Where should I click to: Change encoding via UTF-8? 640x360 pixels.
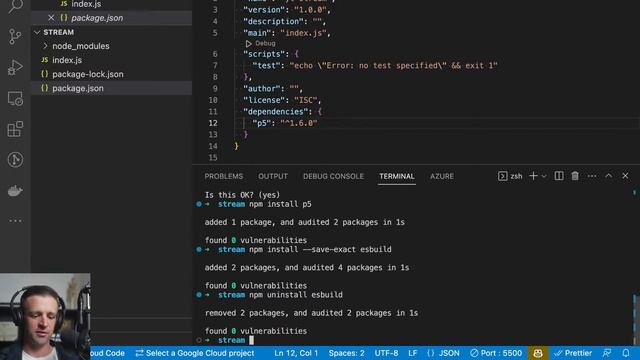(x=386, y=353)
